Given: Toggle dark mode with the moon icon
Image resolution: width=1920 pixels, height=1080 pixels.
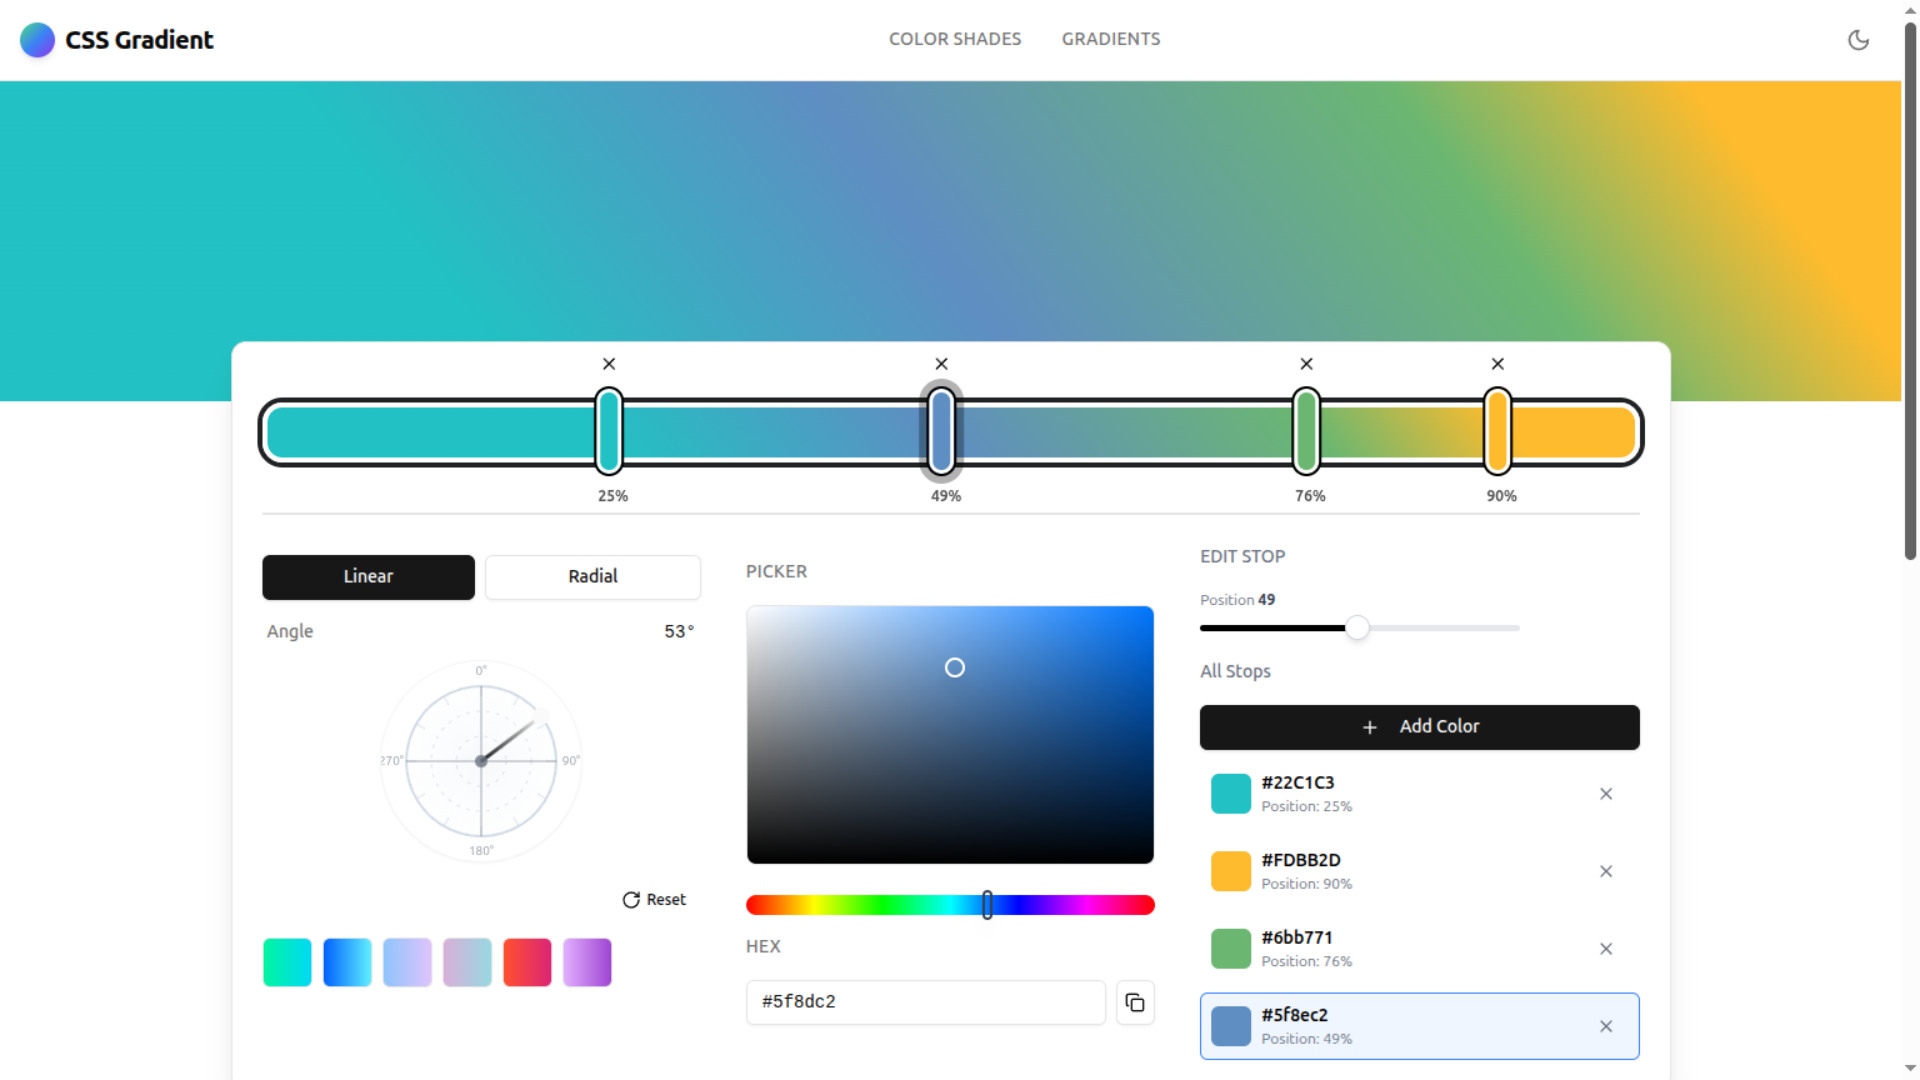Looking at the screenshot, I should 1859,40.
